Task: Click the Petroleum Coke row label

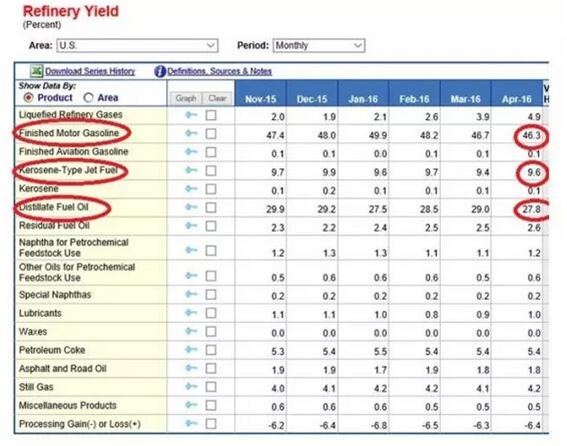Action: 52,350
